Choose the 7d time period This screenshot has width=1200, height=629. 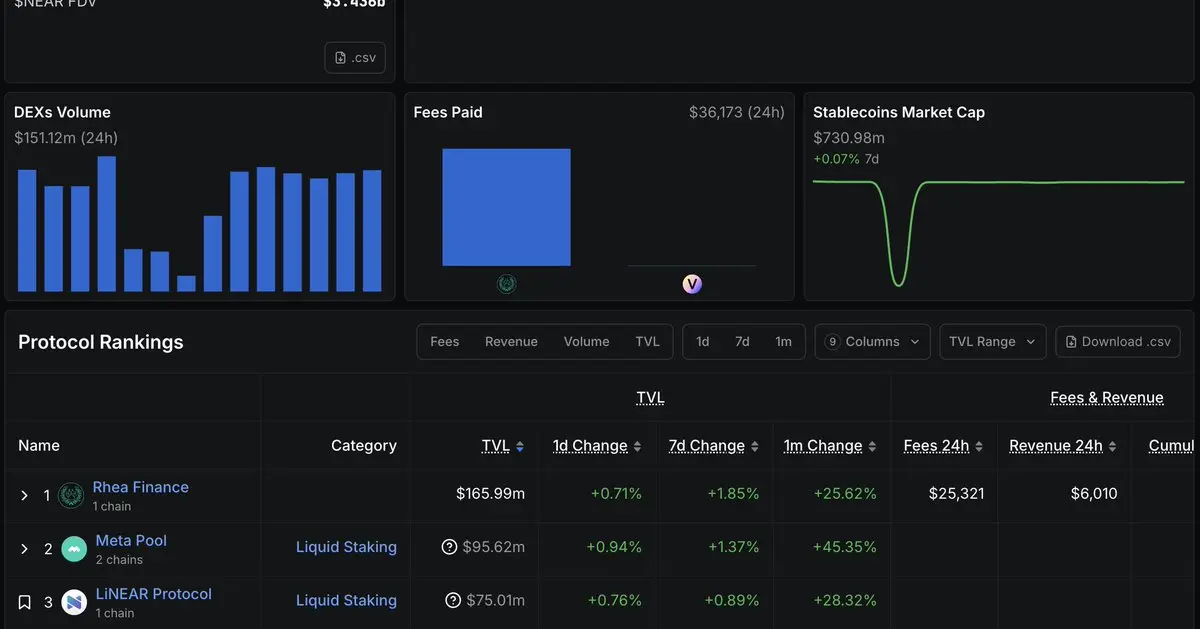pyautogui.click(x=742, y=342)
